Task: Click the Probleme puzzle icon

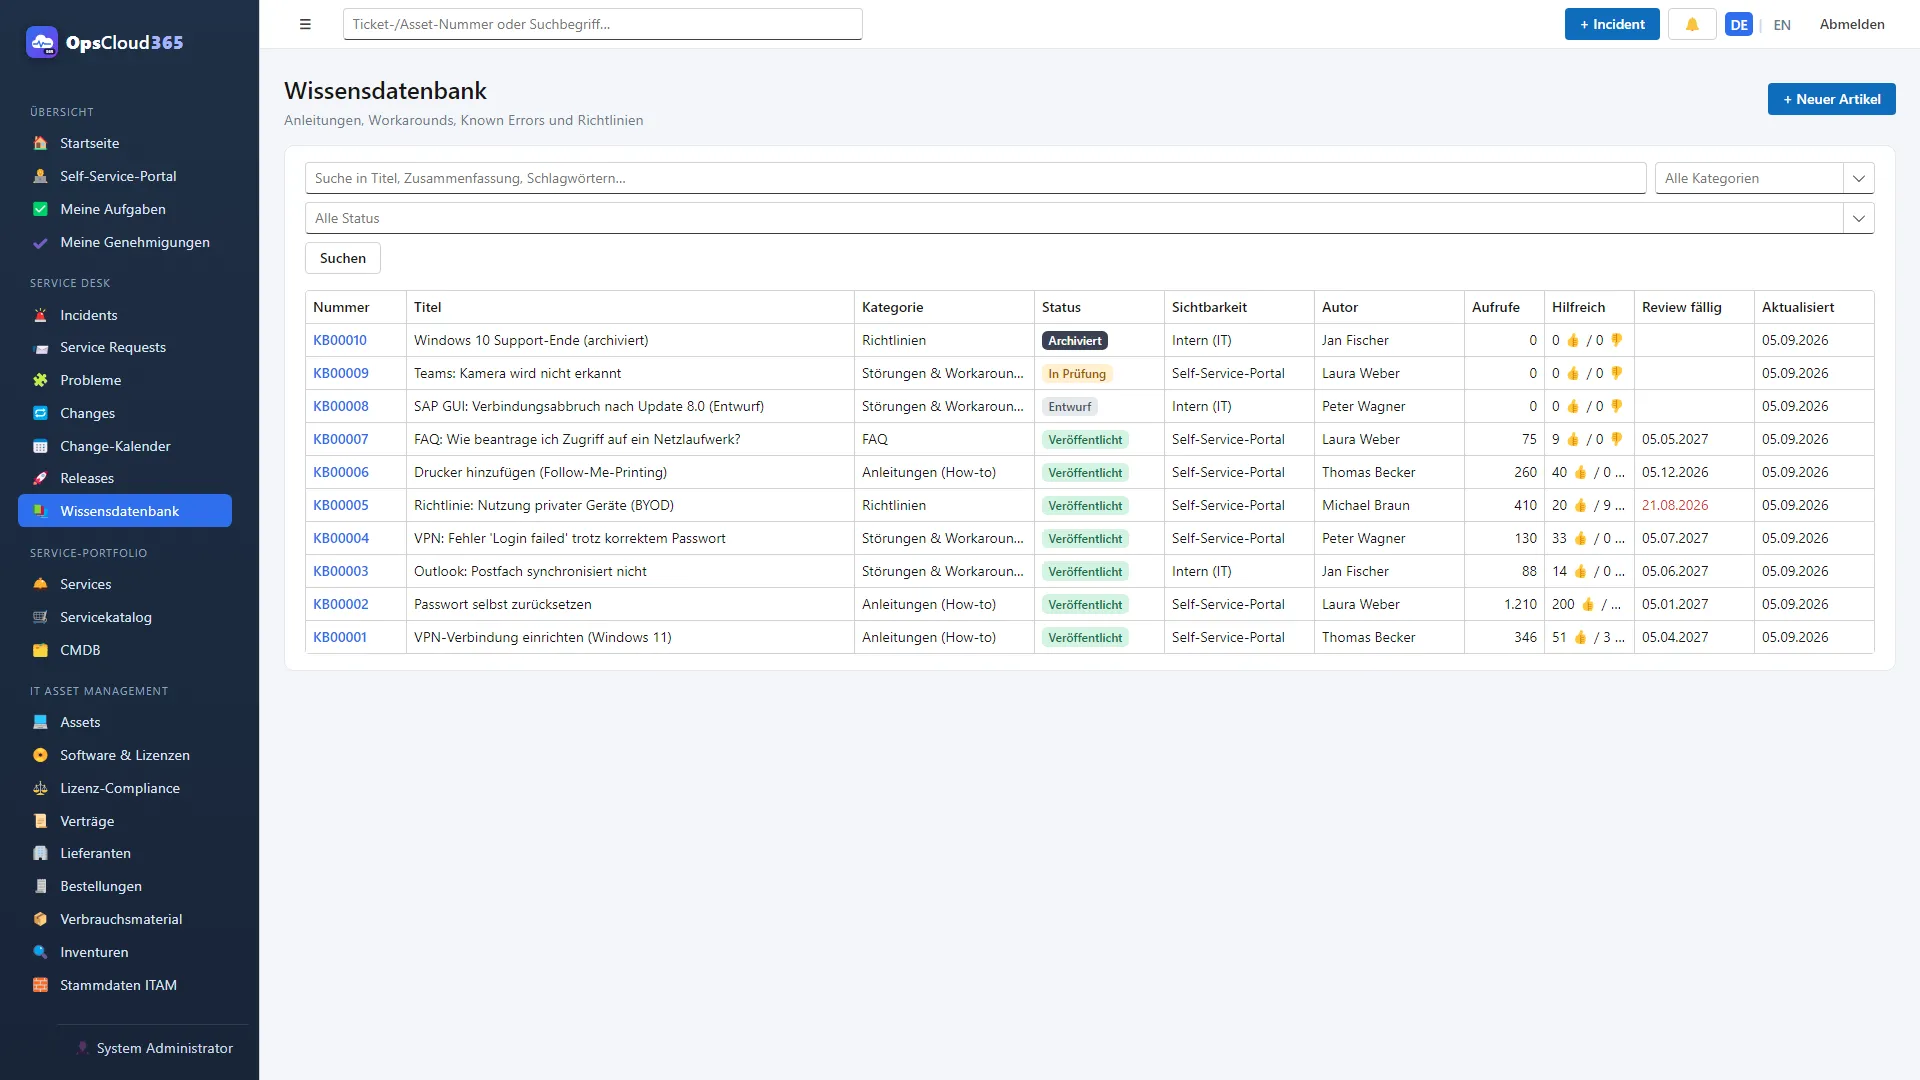Action: point(40,380)
